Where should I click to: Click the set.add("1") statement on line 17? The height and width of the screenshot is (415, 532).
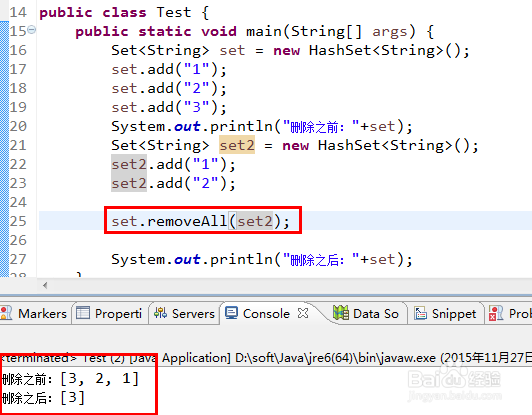click(169, 70)
